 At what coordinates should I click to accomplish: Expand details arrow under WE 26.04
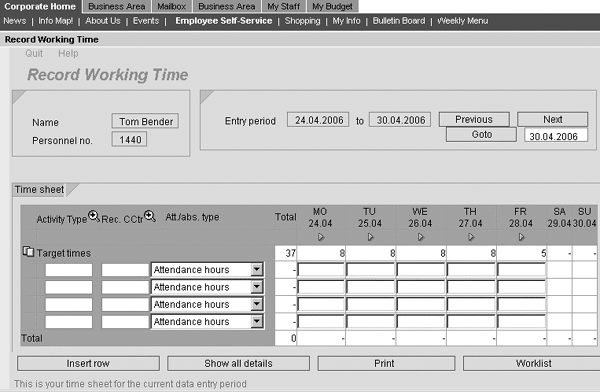click(421, 237)
